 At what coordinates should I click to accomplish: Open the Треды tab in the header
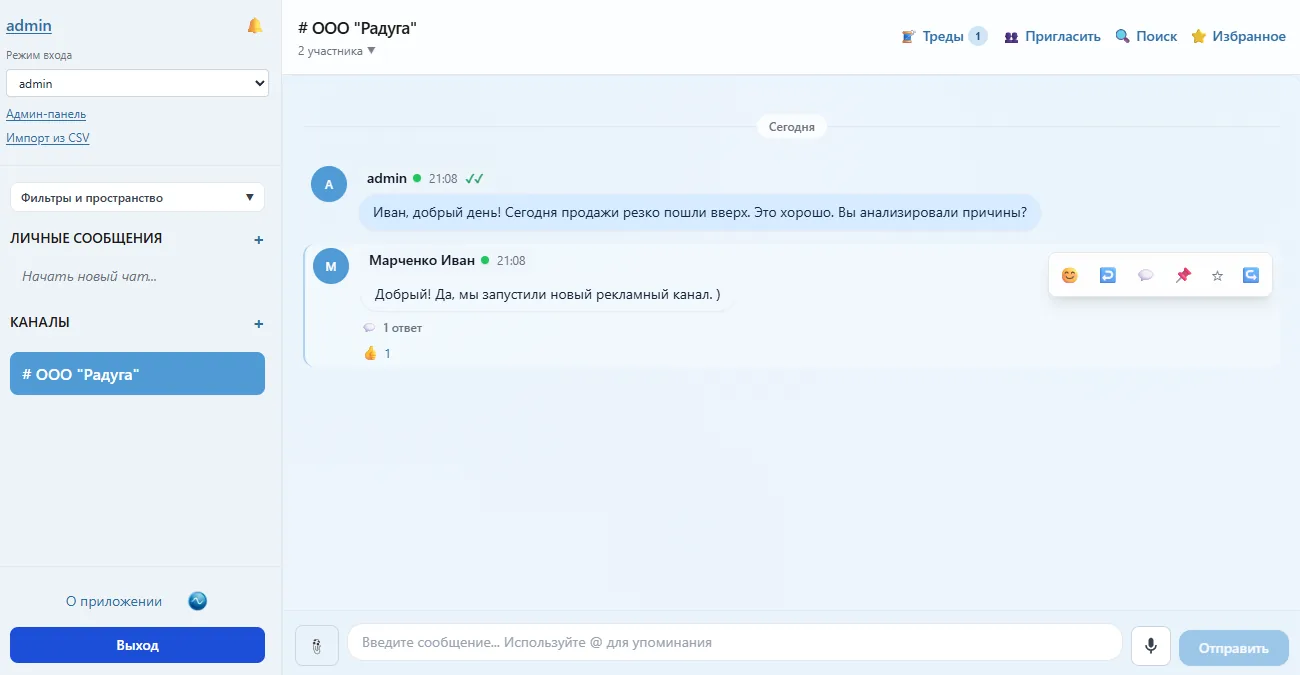pyautogui.click(x=944, y=36)
